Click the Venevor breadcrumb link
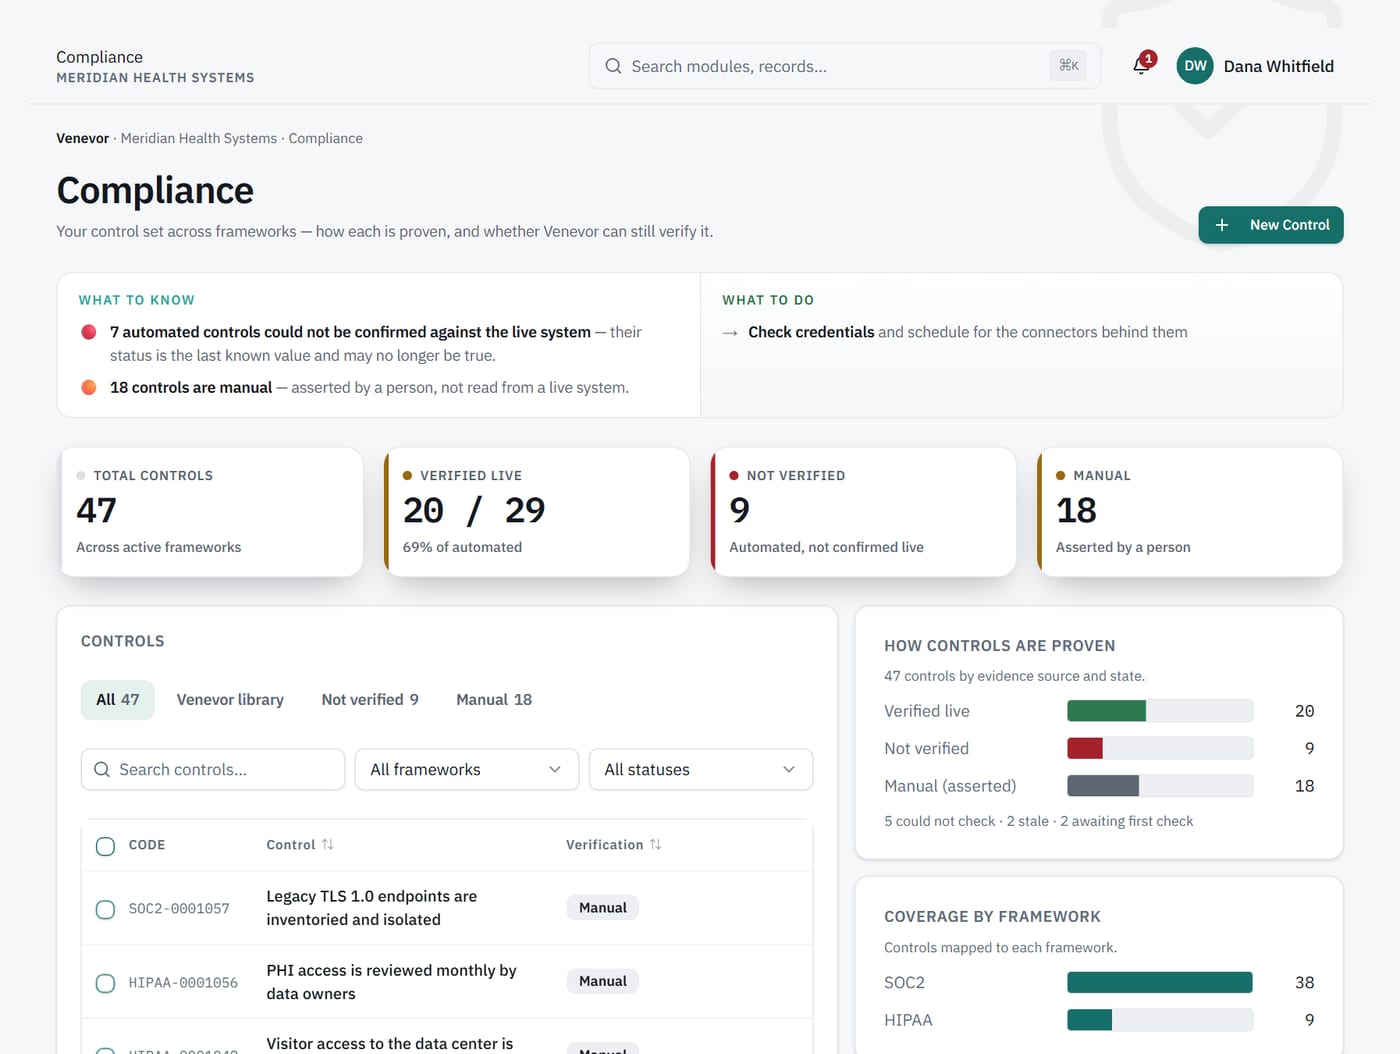The image size is (1400, 1054). [82, 139]
